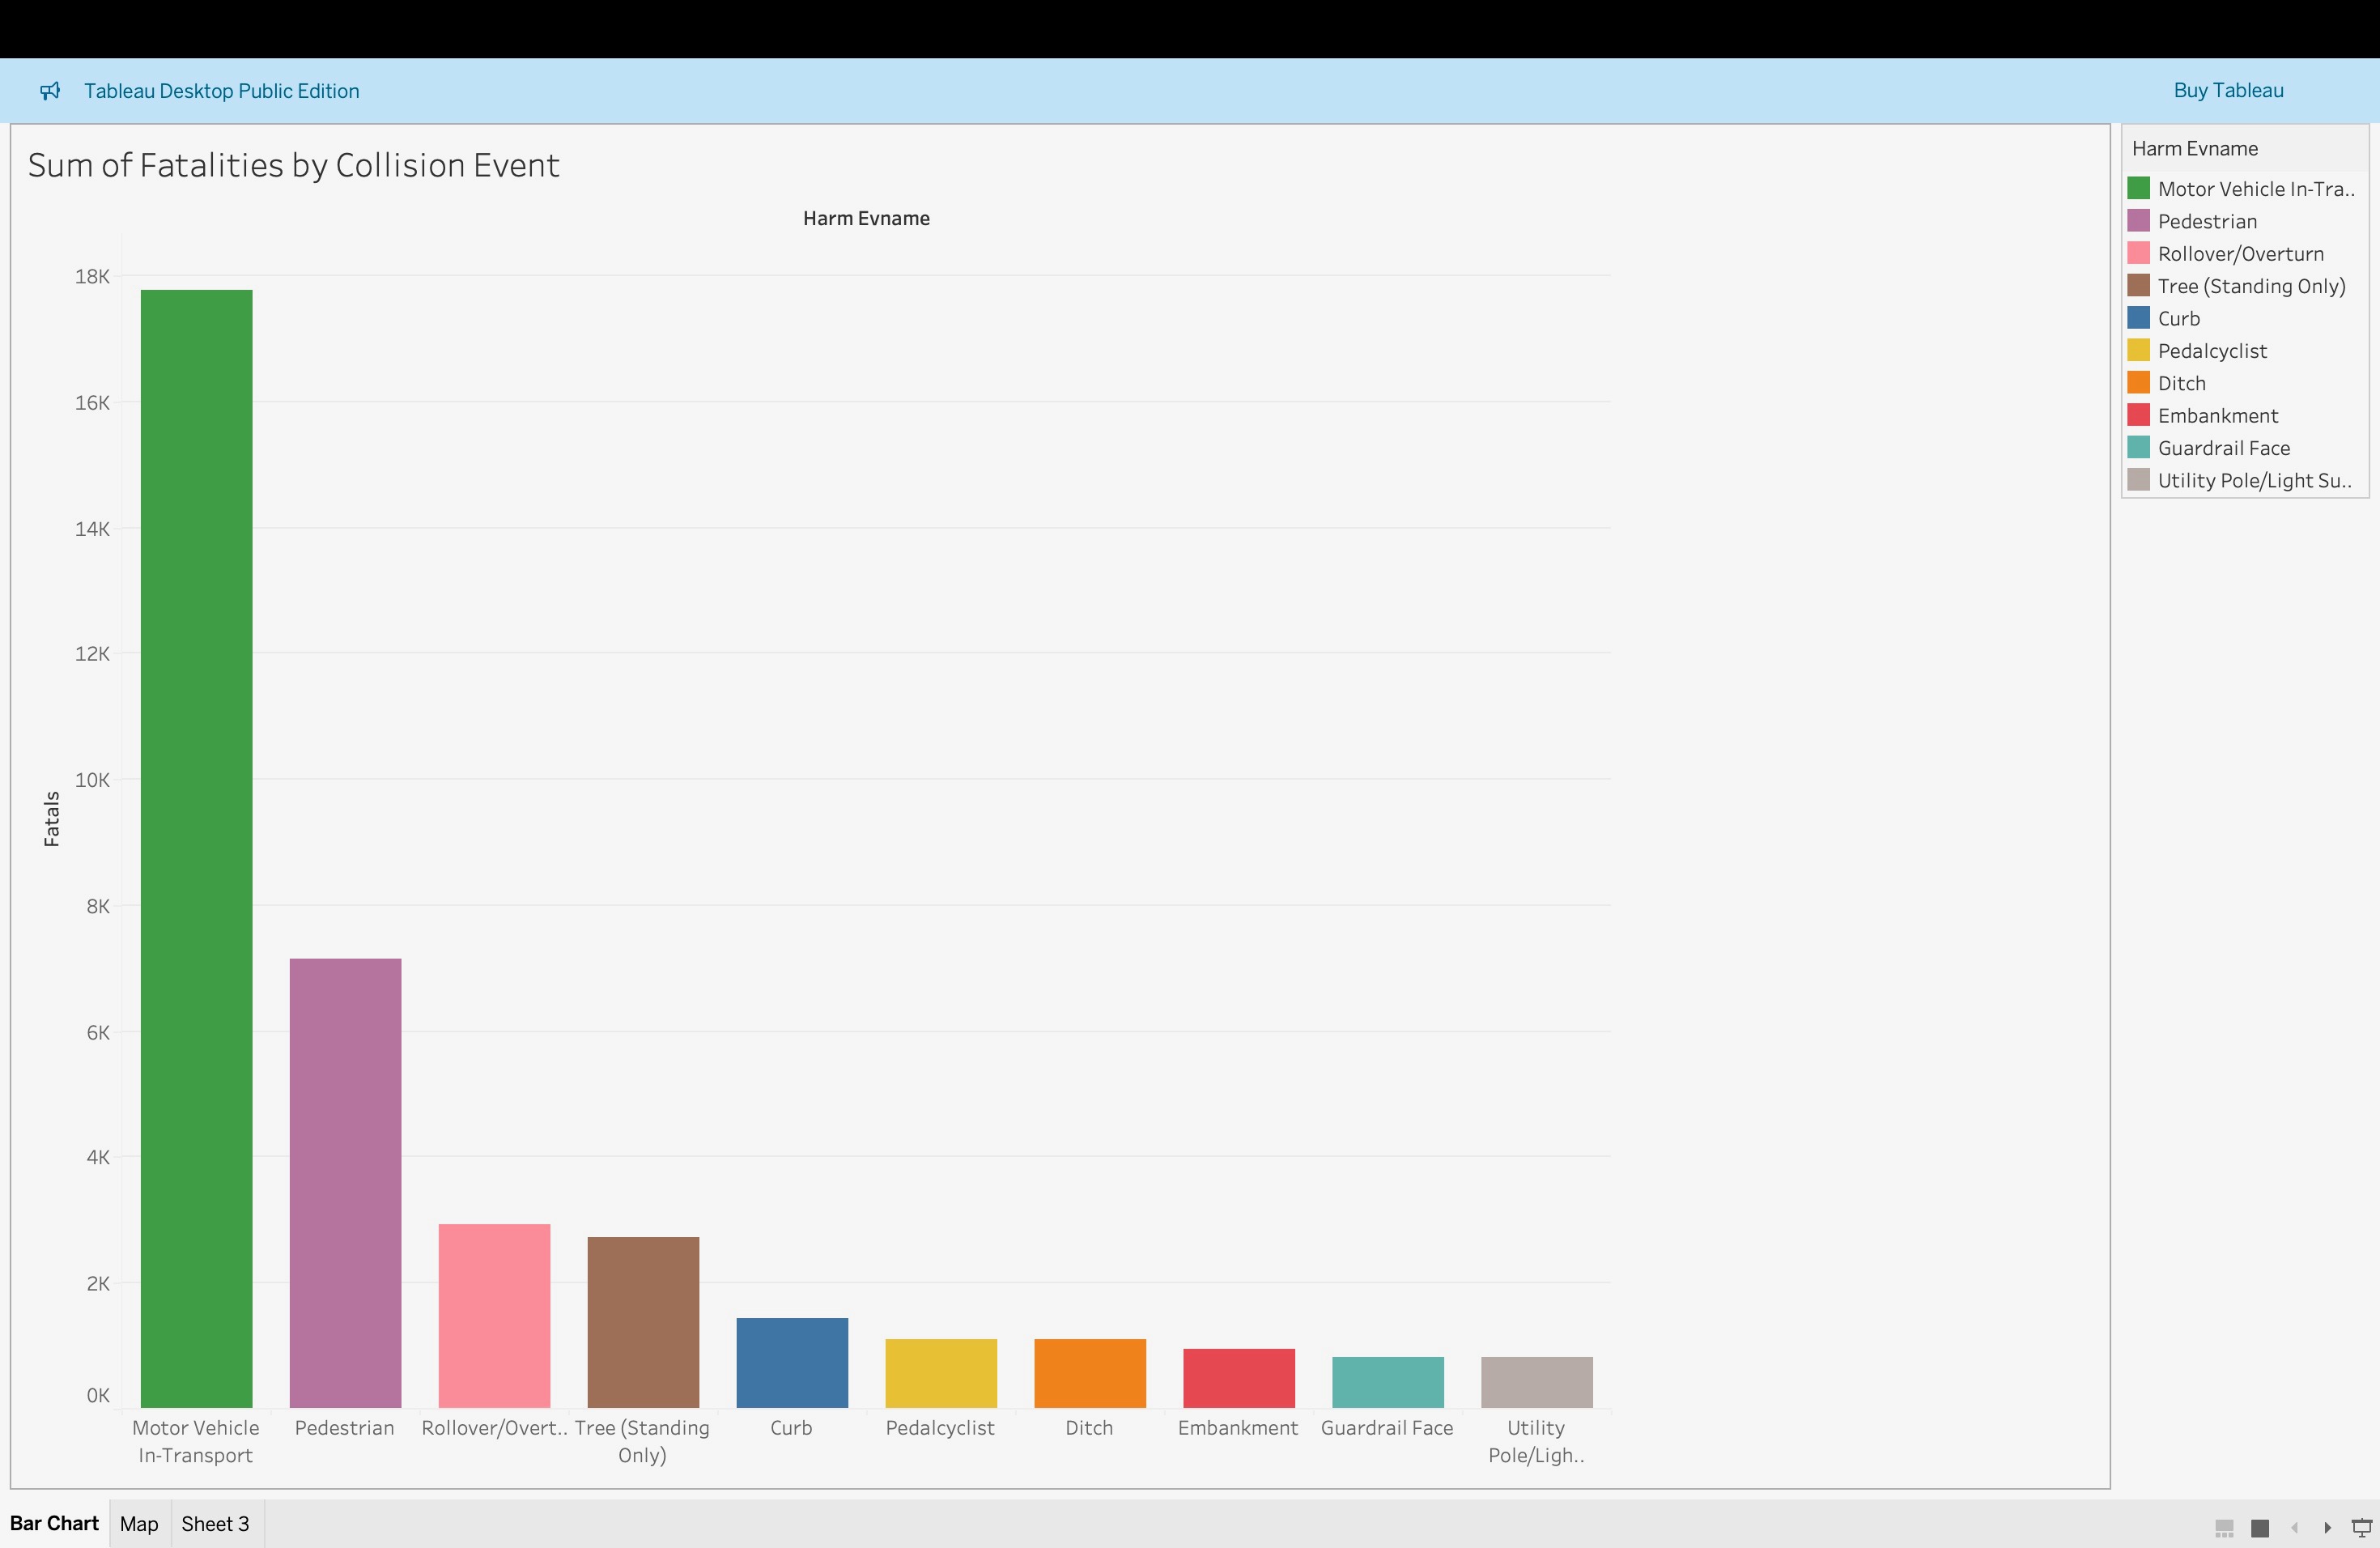This screenshot has height=1548, width=2380.
Task: Select Pedalcyclist yellow legend swatch
Action: (x=2138, y=350)
